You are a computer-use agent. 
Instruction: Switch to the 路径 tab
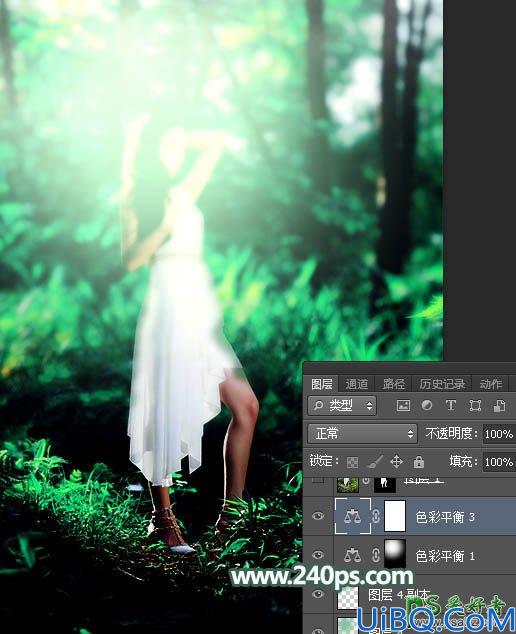[x=393, y=384]
